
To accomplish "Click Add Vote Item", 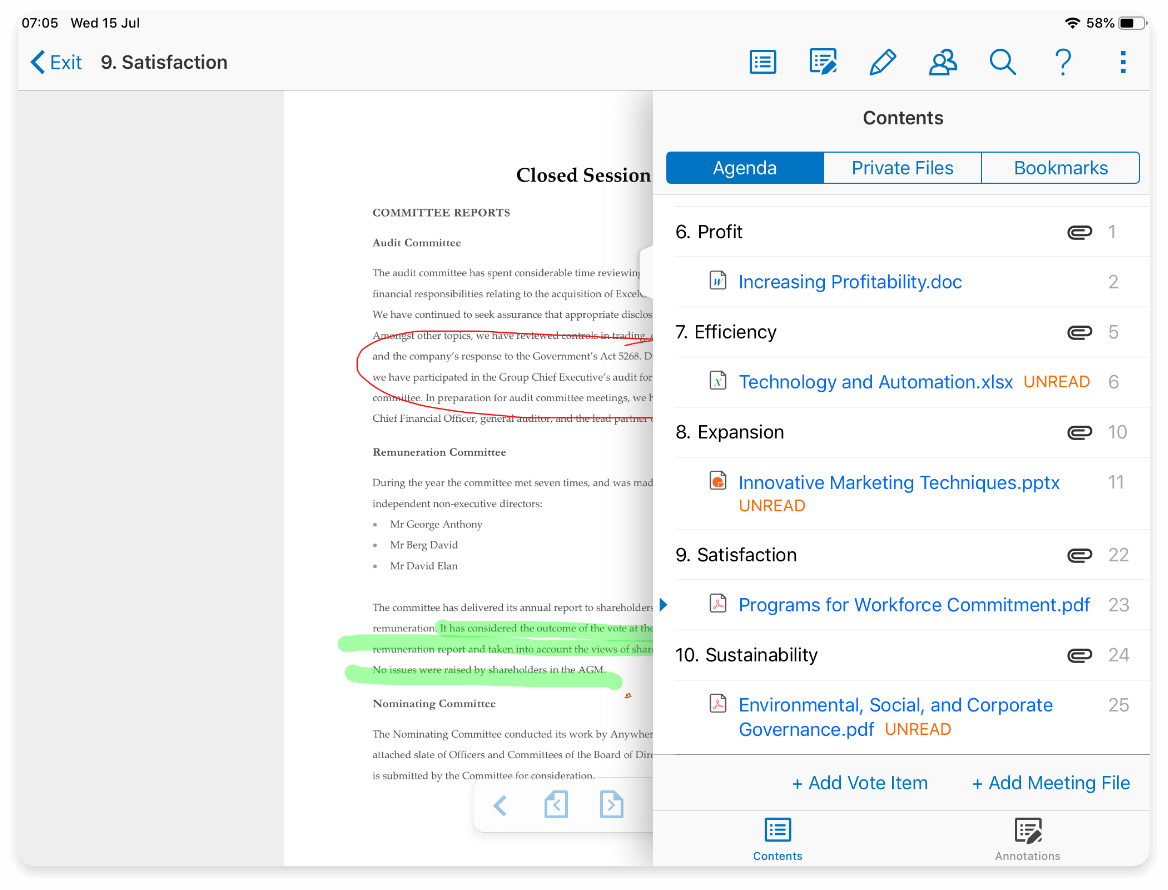I will click(860, 783).
